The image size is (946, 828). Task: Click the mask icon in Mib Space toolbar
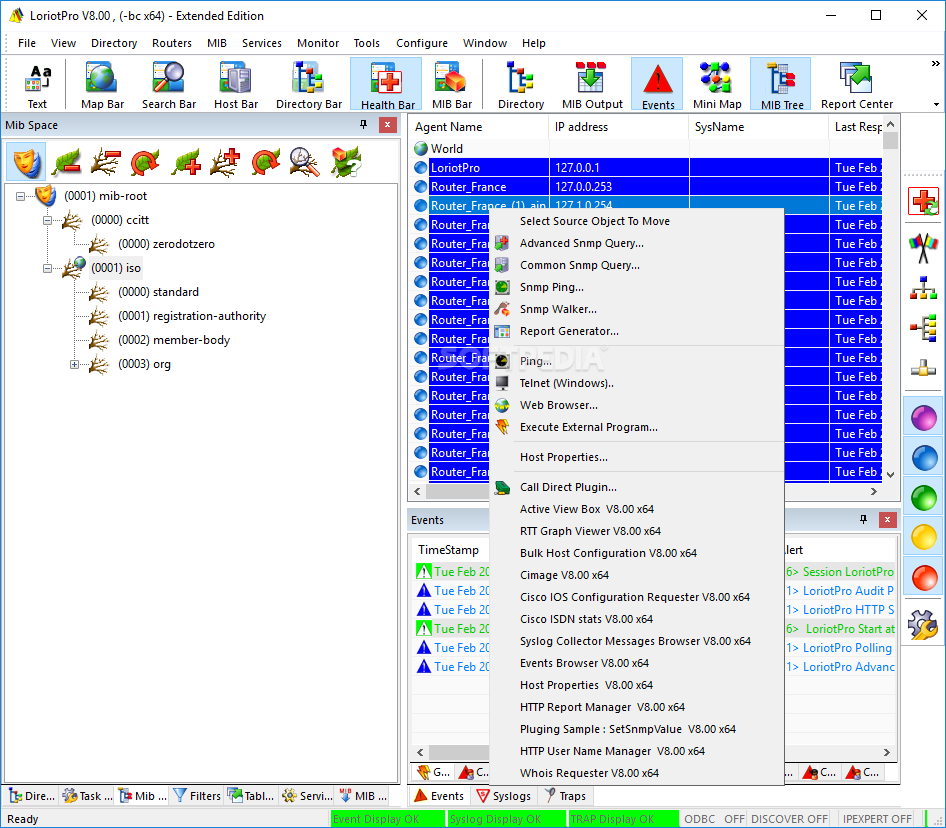[26, 162]
